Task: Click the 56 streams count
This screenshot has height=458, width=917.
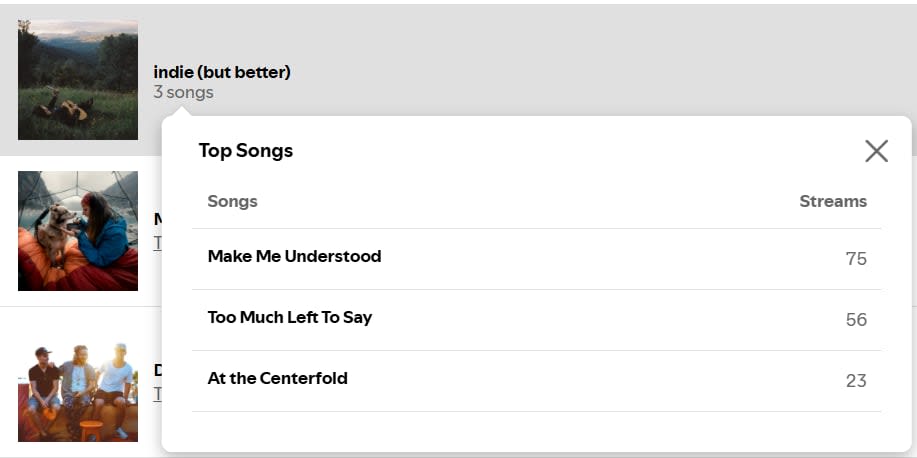Action: 855,320
